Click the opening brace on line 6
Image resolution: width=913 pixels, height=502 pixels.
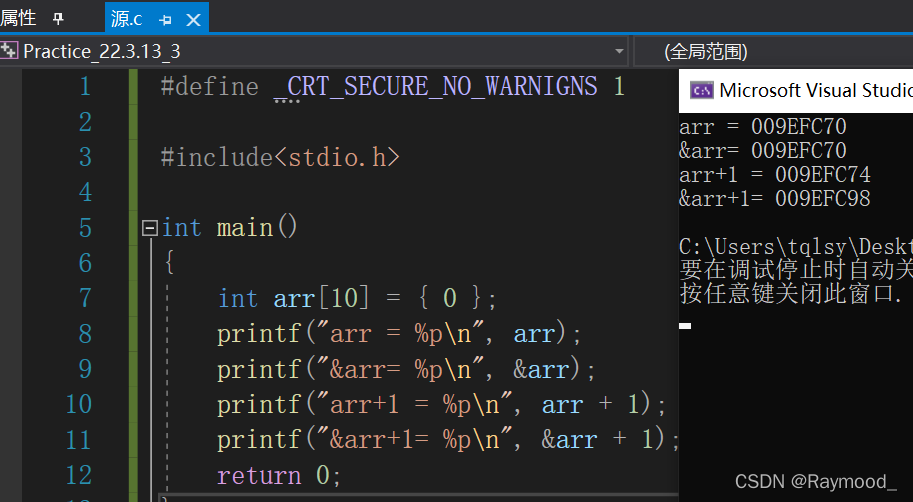coord(169,263)
